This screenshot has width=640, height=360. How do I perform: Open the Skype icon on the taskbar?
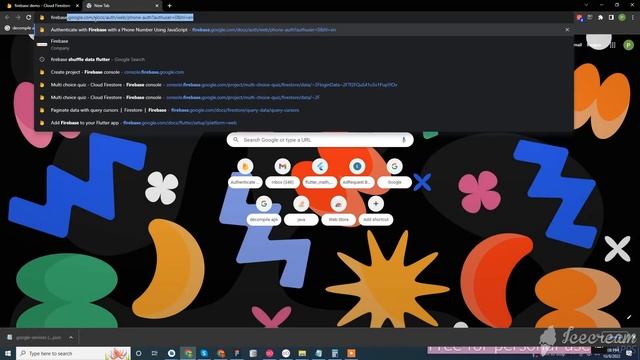[x=204, y=353]
